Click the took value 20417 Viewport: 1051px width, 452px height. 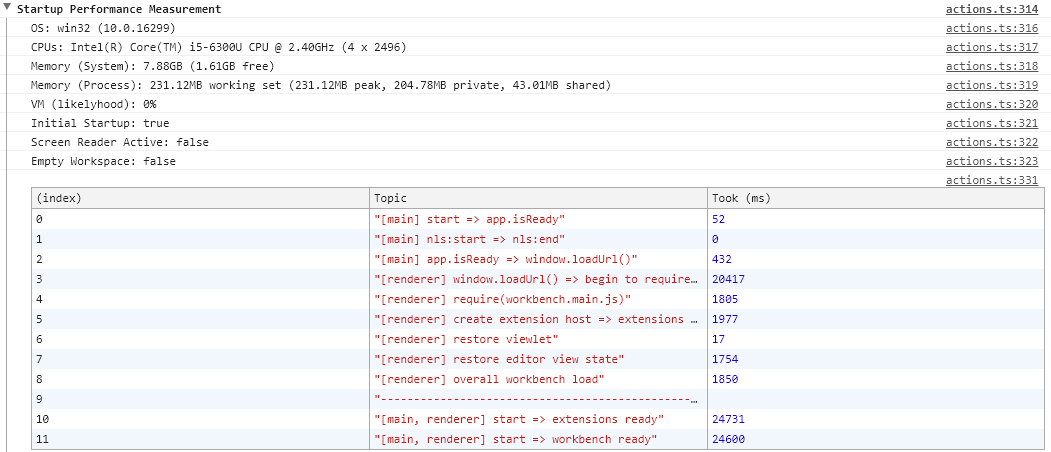point(728,279)
